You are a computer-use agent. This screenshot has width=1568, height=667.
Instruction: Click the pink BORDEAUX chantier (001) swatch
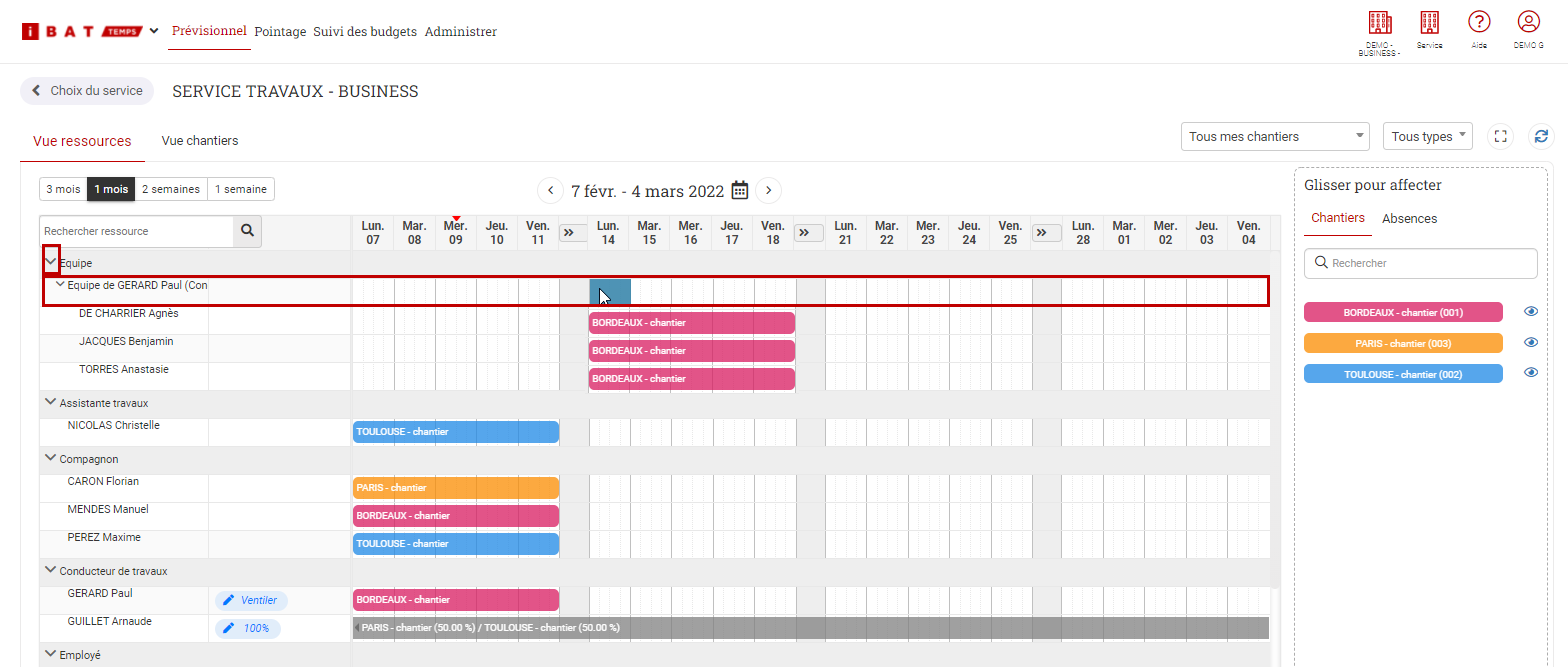point(1403,312)
